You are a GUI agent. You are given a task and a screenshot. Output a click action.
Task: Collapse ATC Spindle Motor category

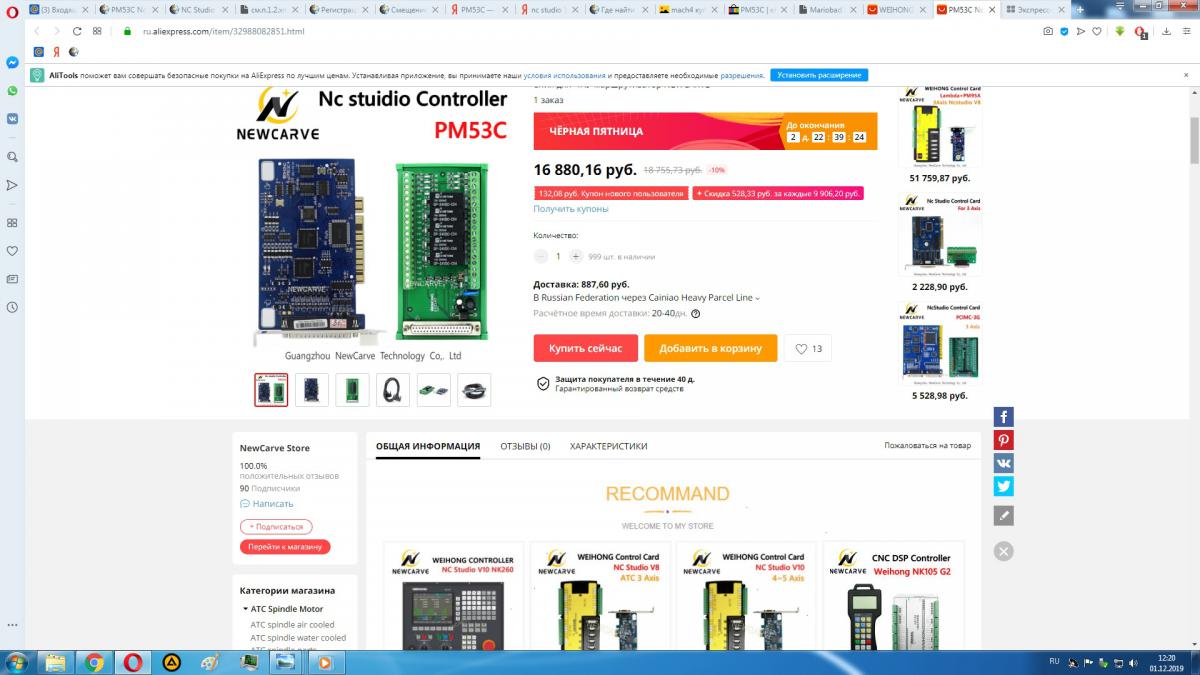245,609
